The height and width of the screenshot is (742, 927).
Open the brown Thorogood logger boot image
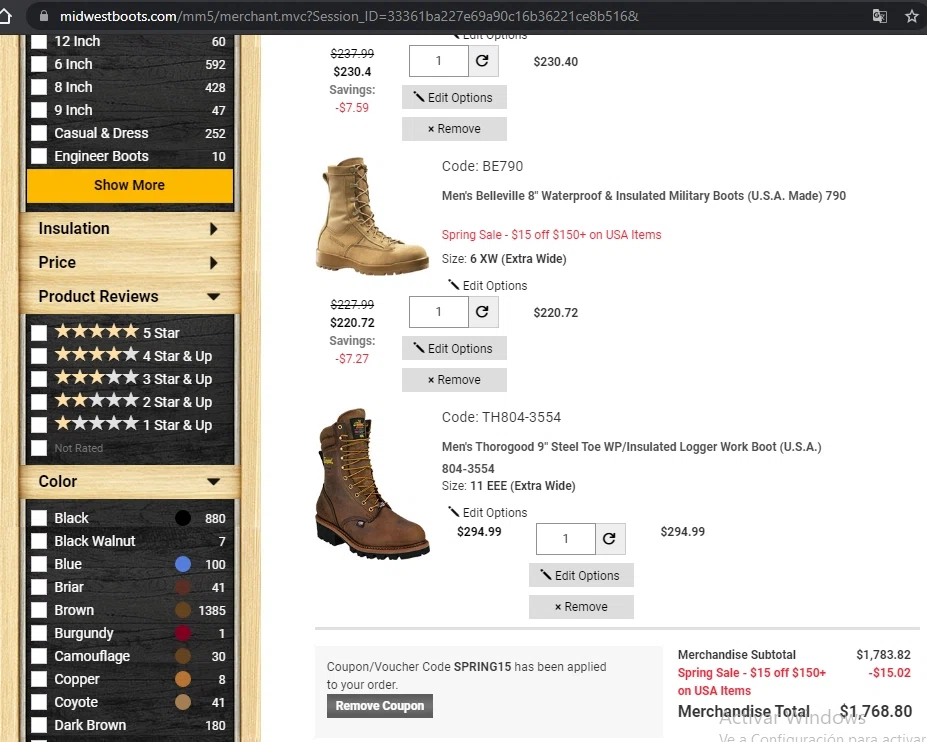point(373,484)
